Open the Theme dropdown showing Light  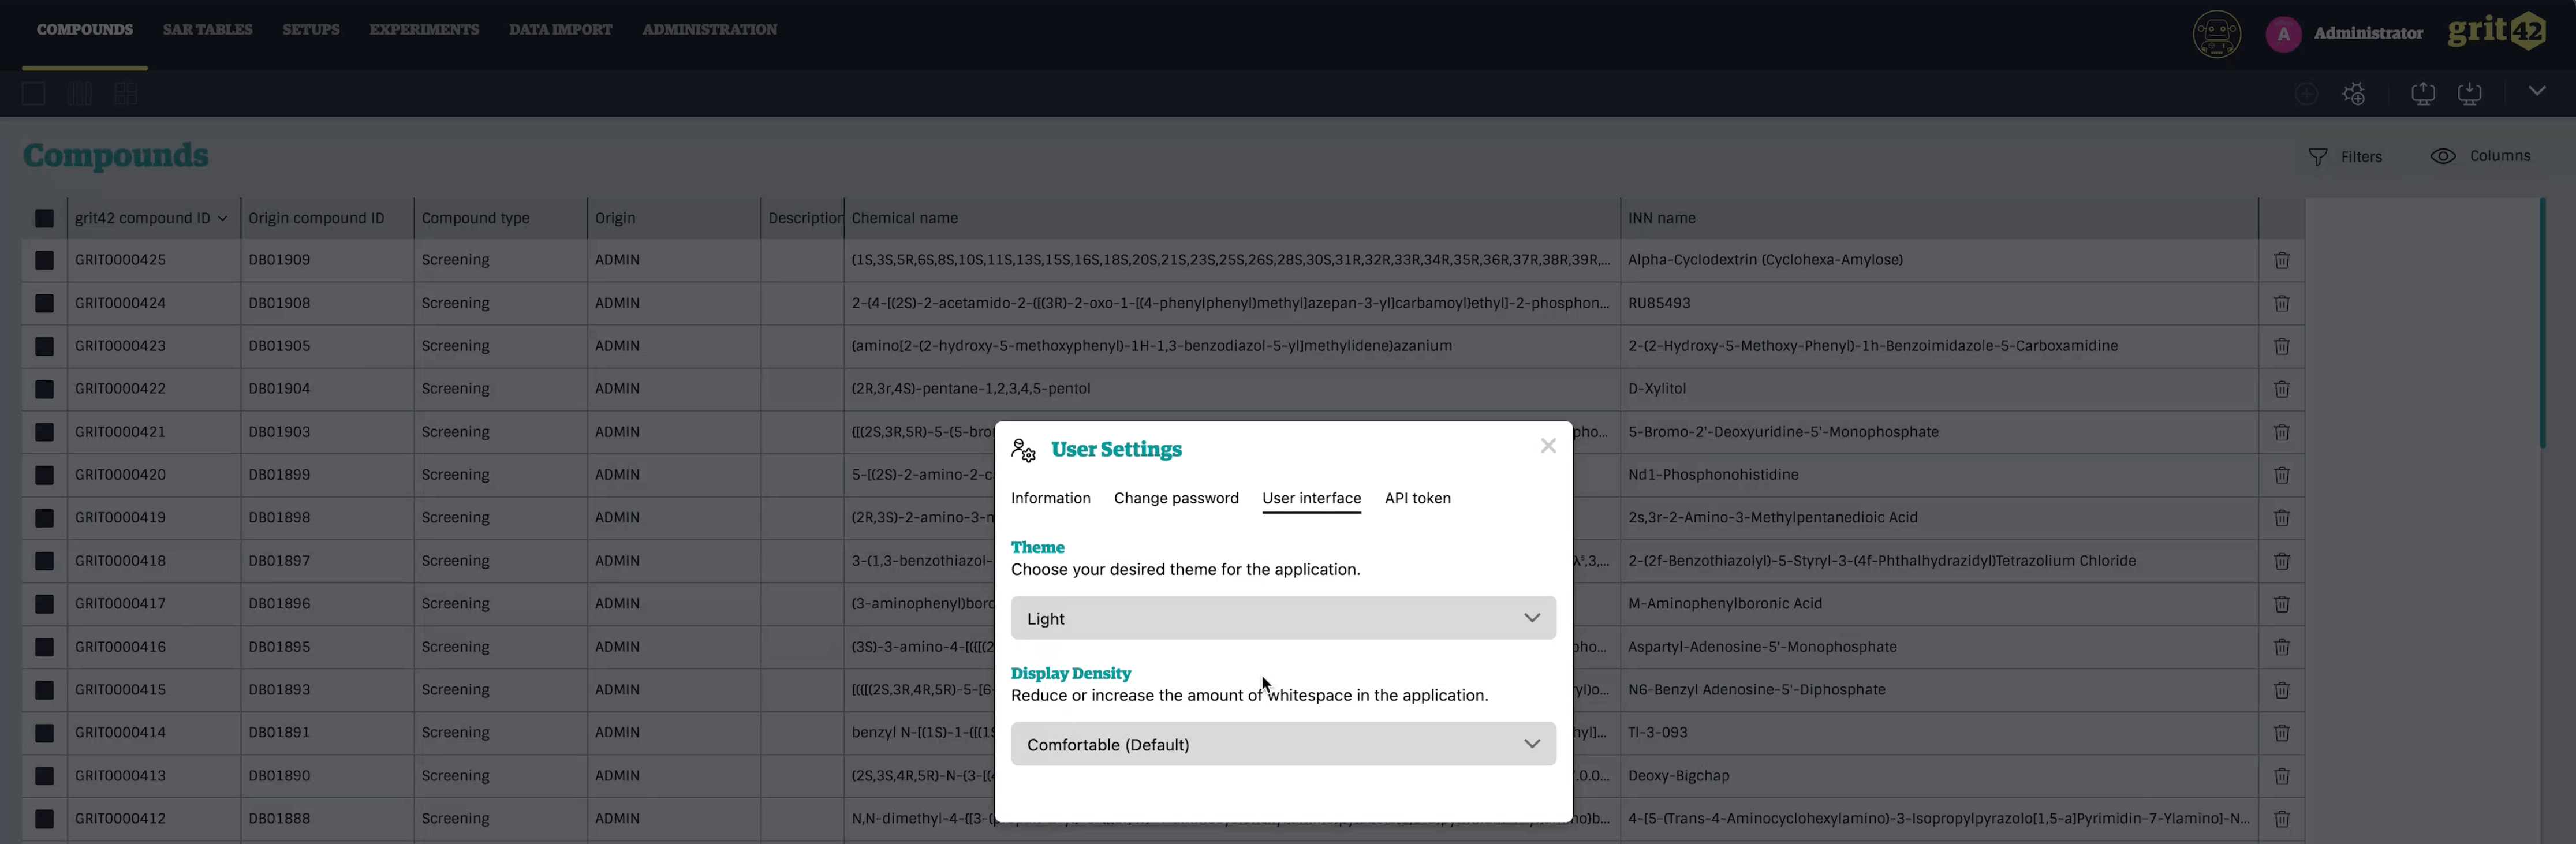(x=1283, y=618)
